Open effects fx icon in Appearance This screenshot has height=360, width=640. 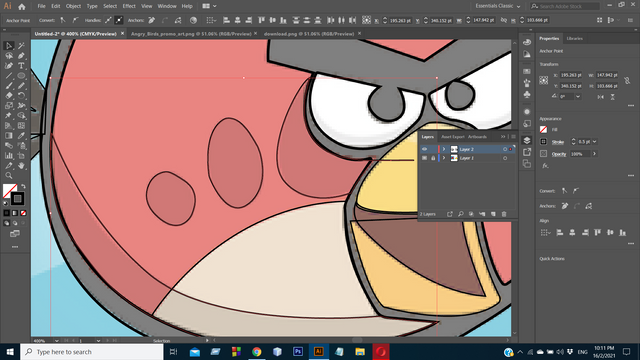[545, 166]
